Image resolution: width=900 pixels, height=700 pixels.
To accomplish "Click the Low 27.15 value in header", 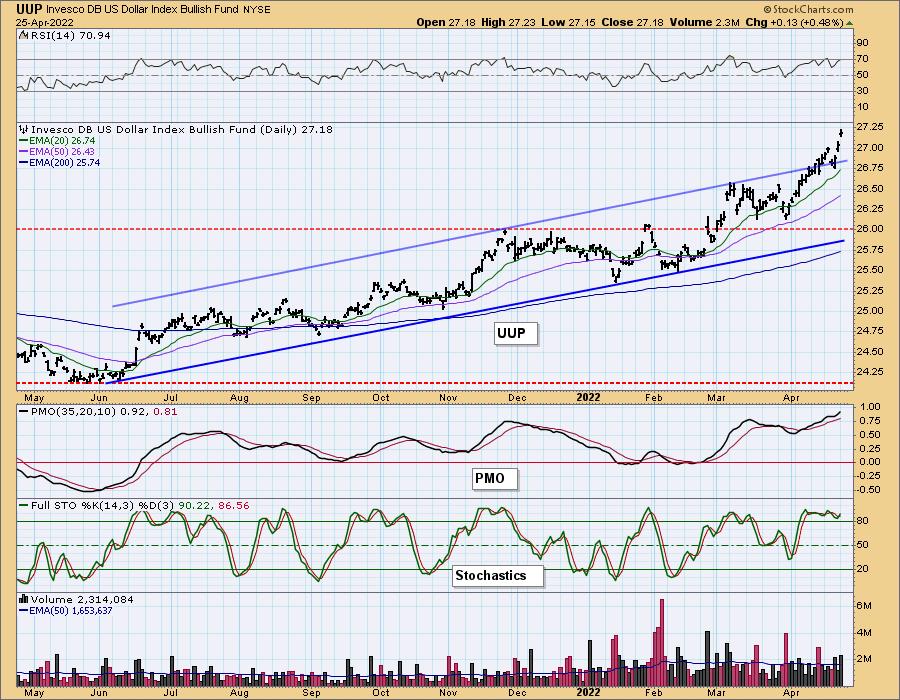I will click(x=568, y=22).
